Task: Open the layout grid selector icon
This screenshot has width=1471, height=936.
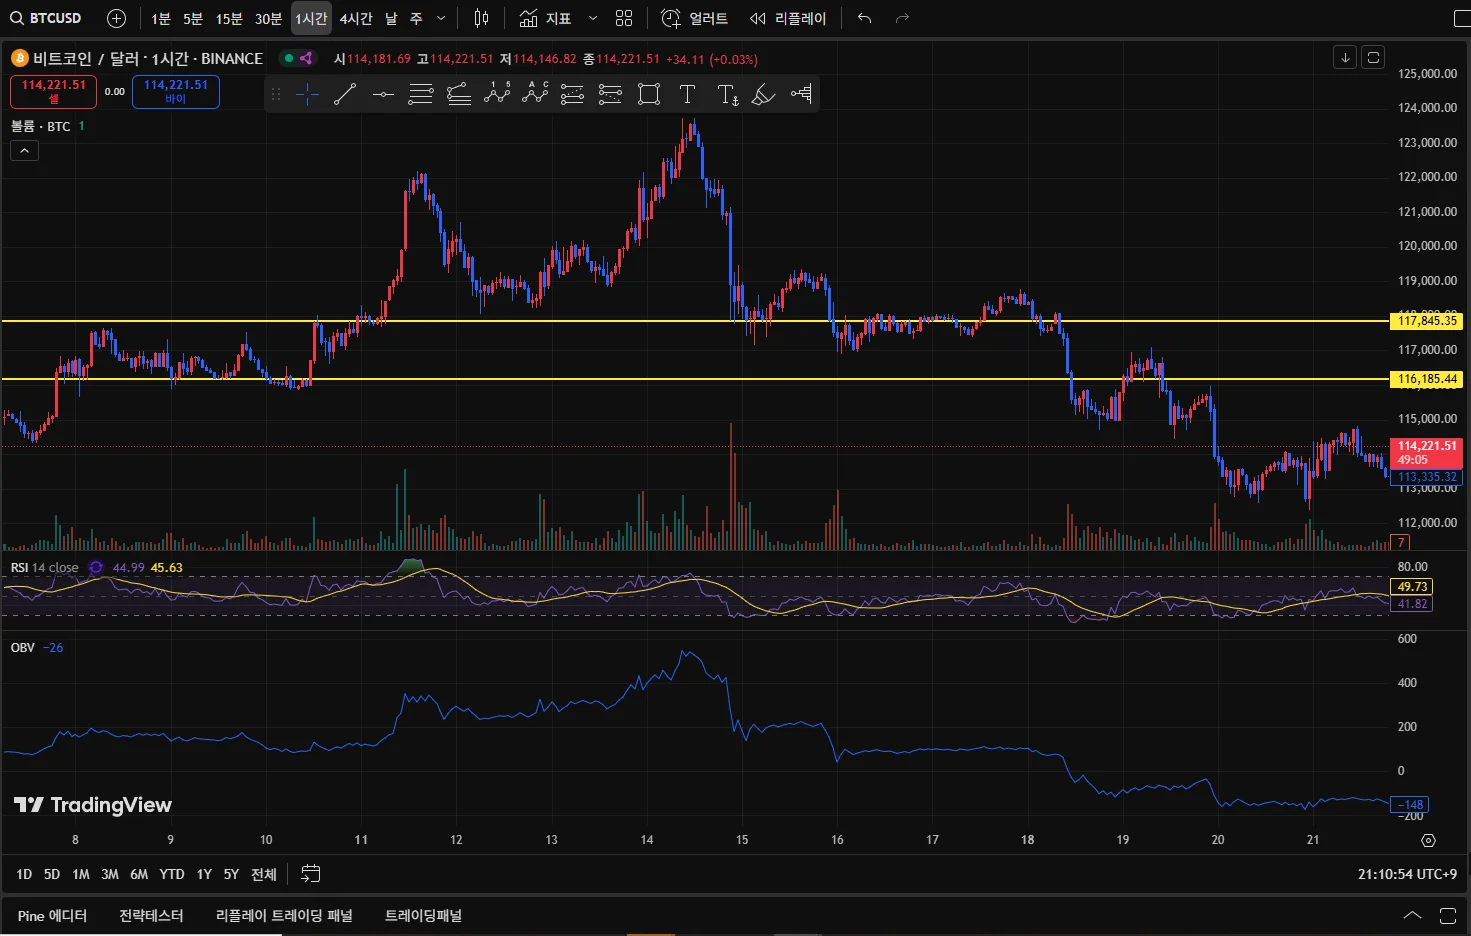Action: [624, 18]
